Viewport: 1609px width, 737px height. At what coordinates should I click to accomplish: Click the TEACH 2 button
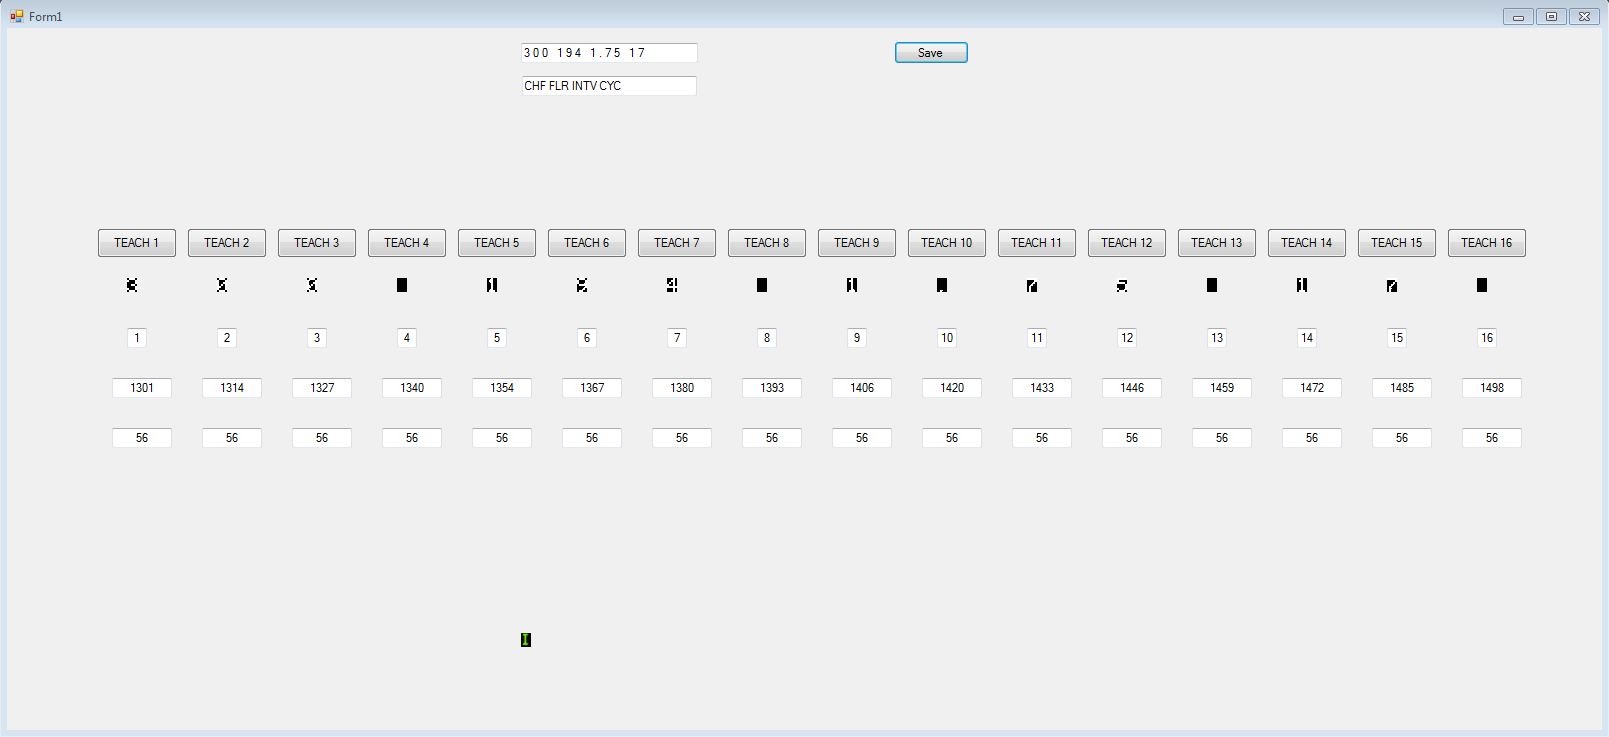227,243
